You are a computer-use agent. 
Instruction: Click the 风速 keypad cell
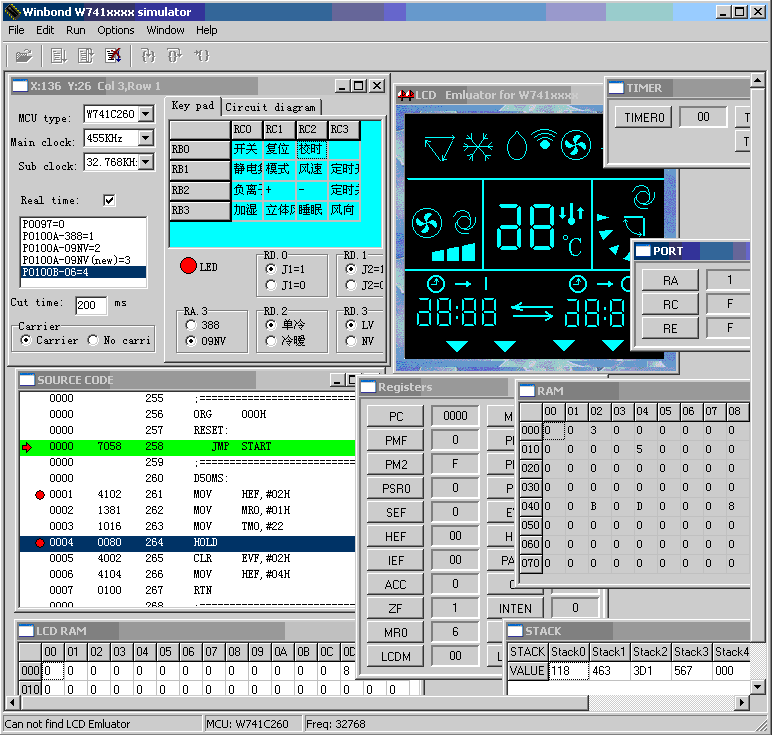(x=312, y=169)
